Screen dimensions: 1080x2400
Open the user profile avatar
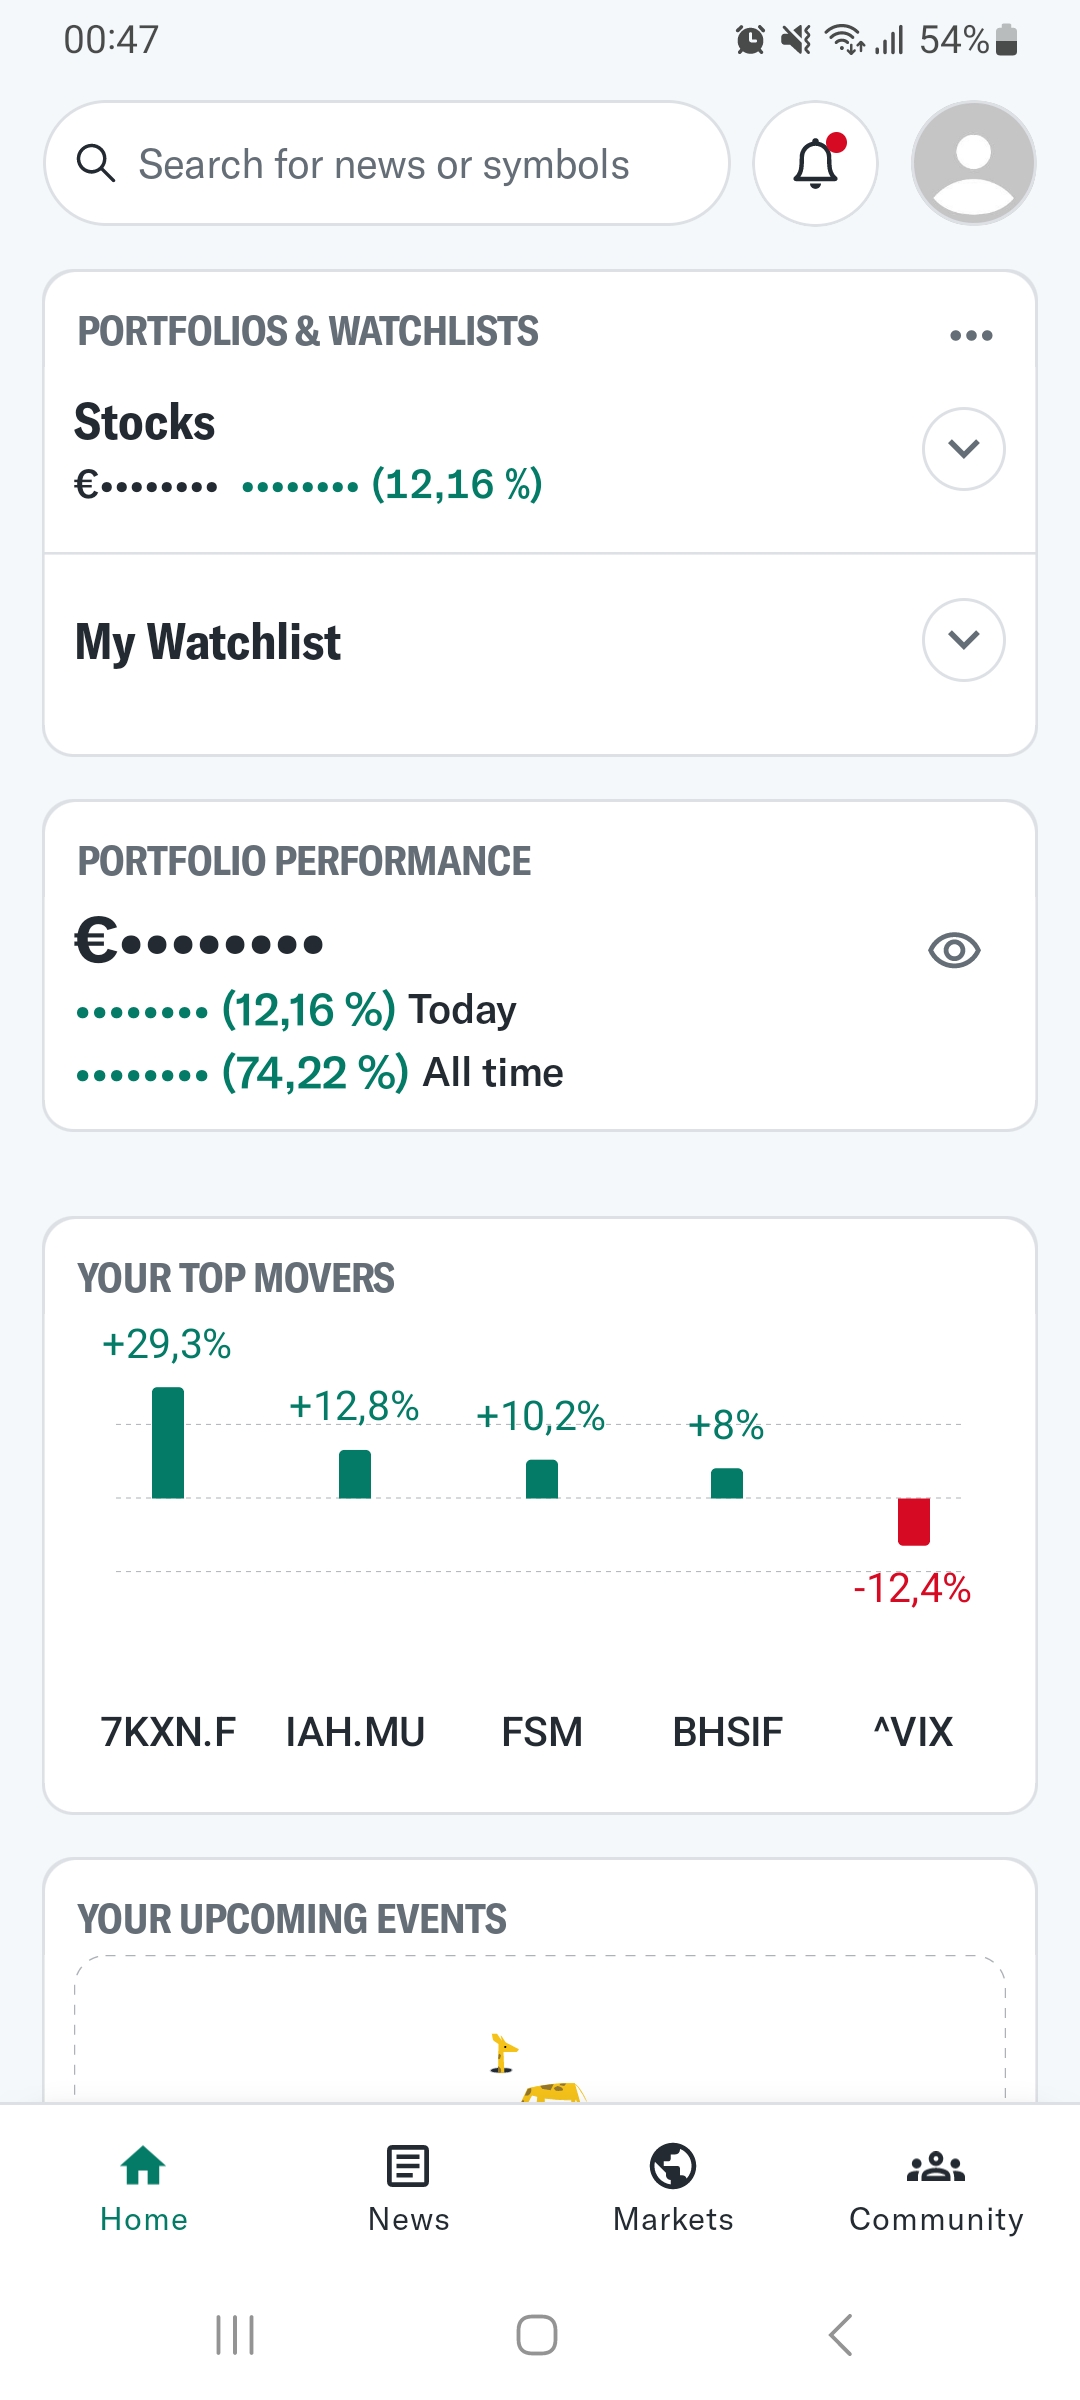pos(973,164)
